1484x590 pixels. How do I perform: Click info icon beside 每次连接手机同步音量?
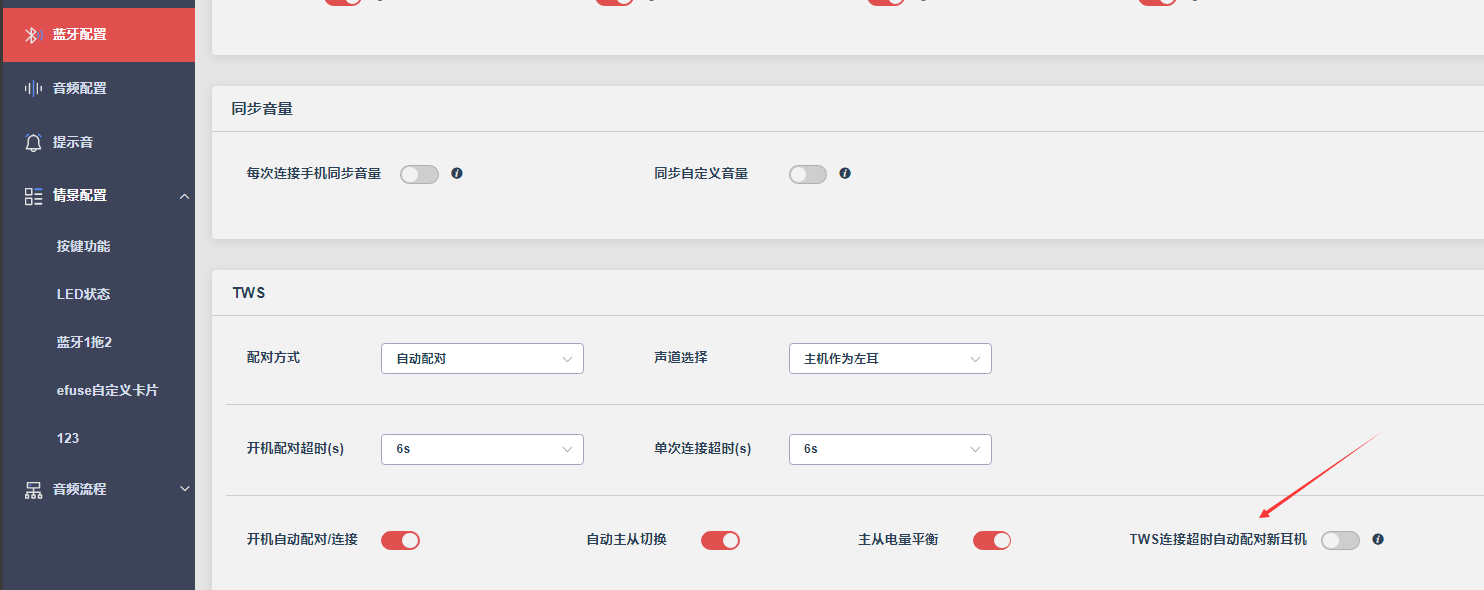pos(457,173)
